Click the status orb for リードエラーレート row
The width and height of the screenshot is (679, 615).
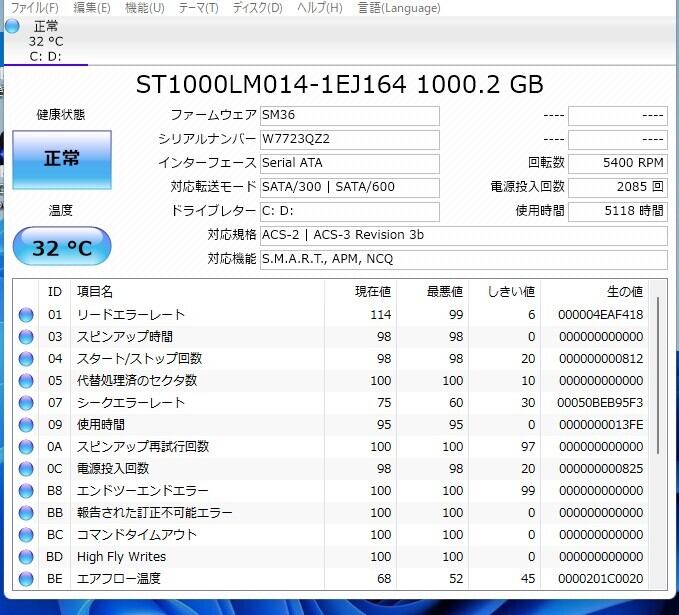26,315
